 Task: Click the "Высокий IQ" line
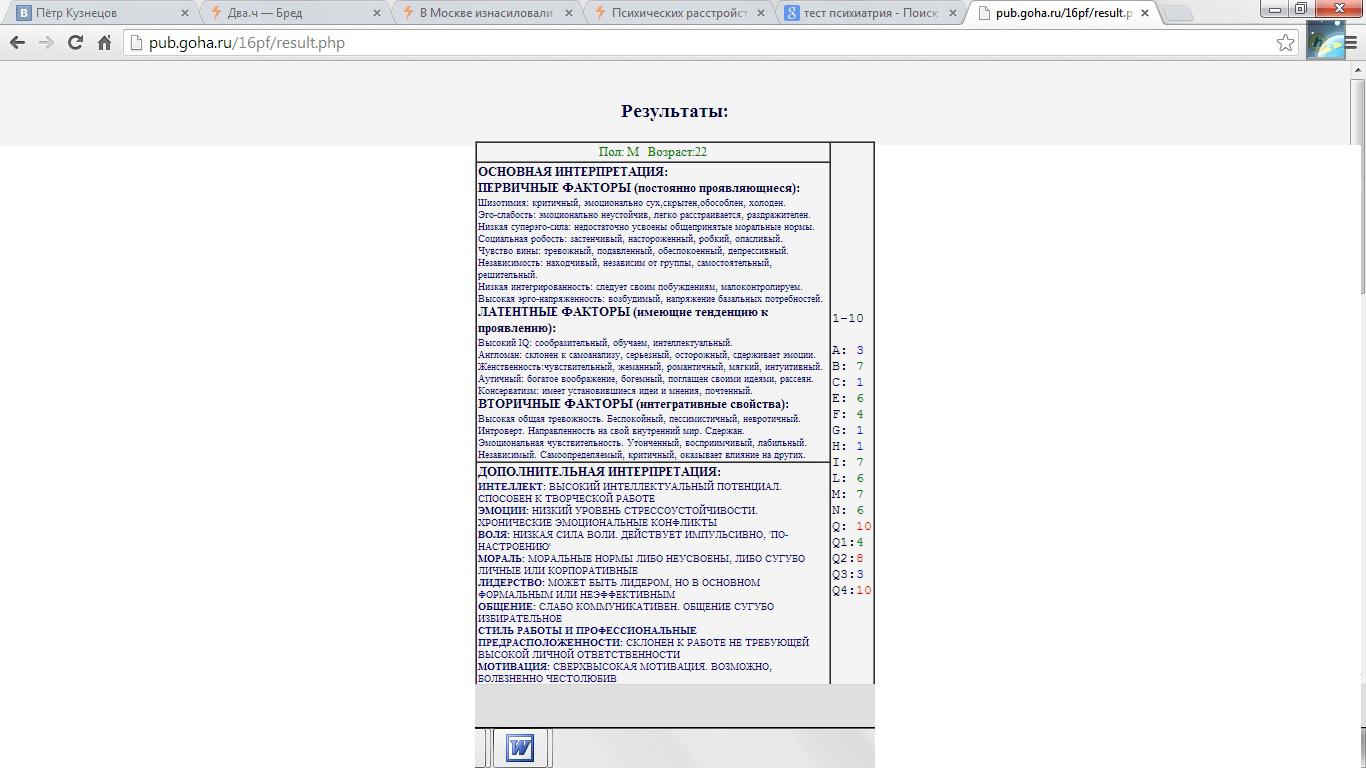click(605, 343)
